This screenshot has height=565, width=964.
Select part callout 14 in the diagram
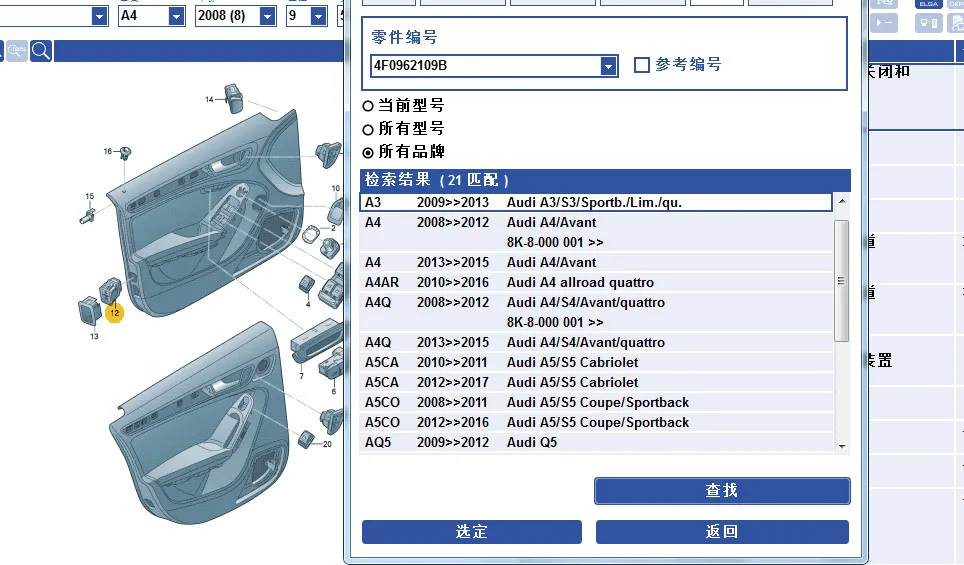point(209,99)
